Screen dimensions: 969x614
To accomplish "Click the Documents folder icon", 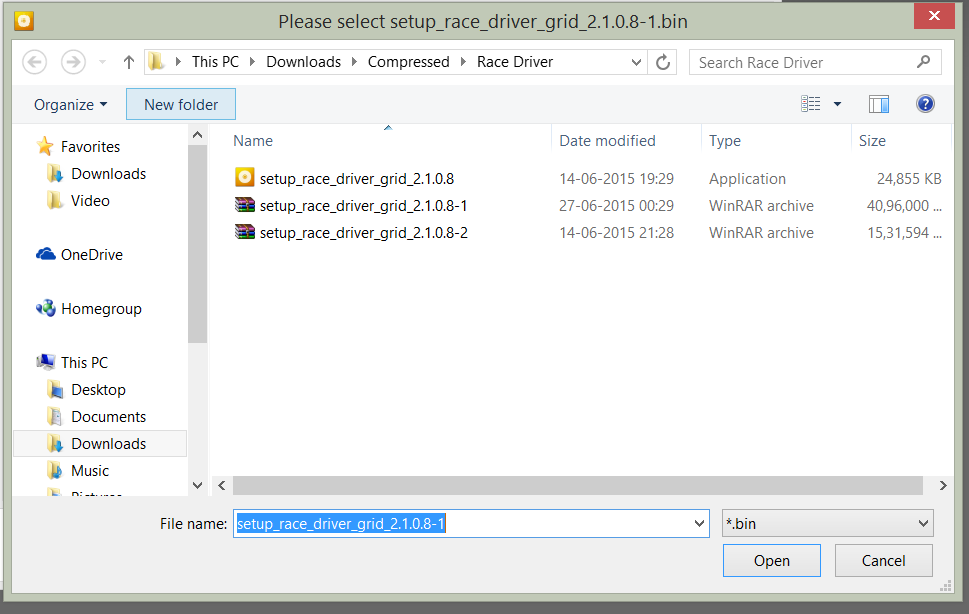I will coord(55,416).
